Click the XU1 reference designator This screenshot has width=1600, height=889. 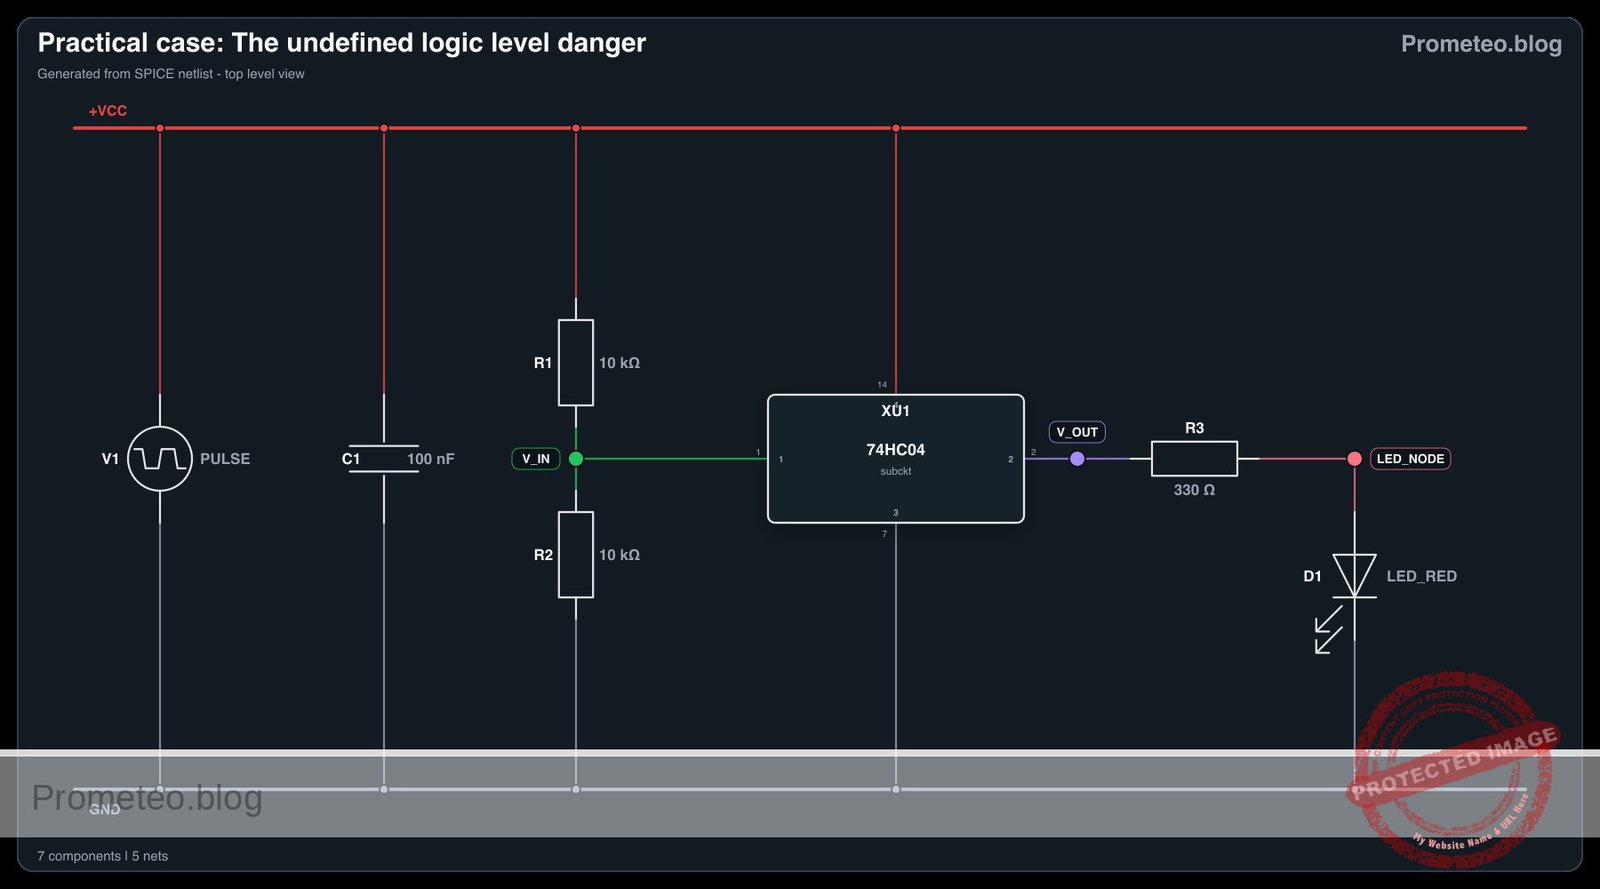pos(896,411)
